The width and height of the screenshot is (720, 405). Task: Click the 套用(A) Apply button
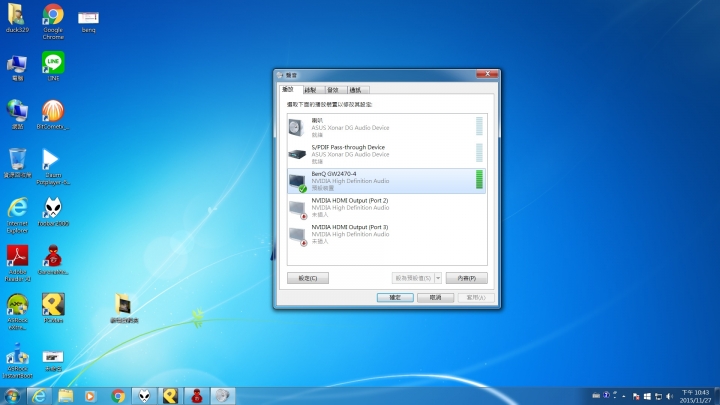pyautogui.click(x=476, y=298)
